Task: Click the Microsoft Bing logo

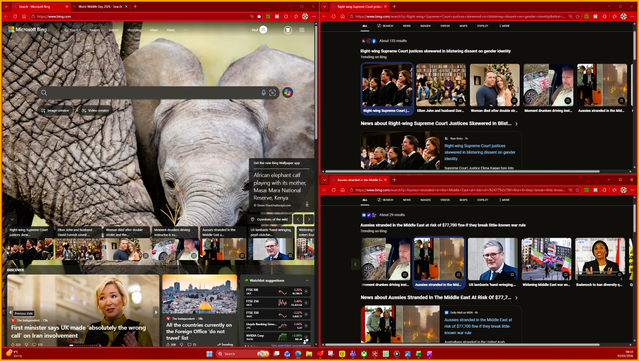Action: [27, 30]
